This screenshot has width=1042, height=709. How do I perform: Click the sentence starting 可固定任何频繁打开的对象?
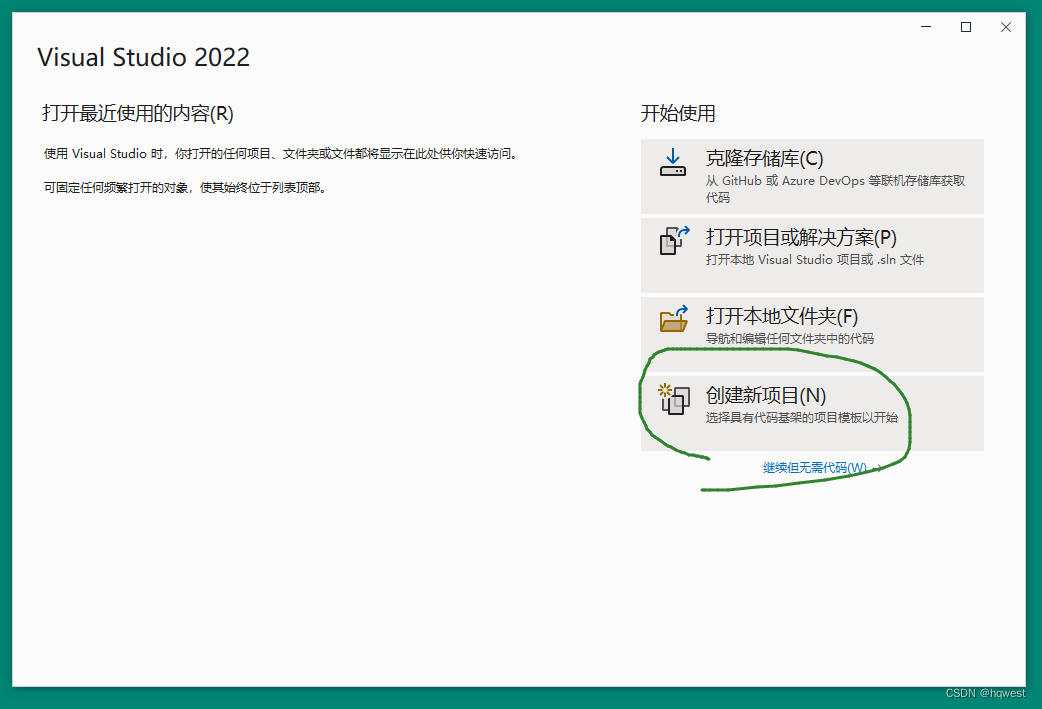point(185,187)
